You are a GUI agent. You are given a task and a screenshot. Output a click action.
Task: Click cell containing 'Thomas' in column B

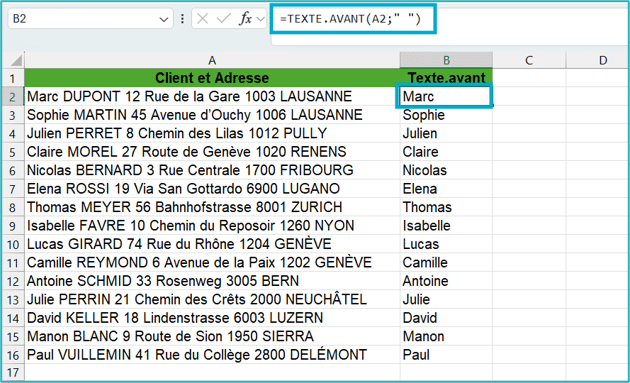[446, 207]
